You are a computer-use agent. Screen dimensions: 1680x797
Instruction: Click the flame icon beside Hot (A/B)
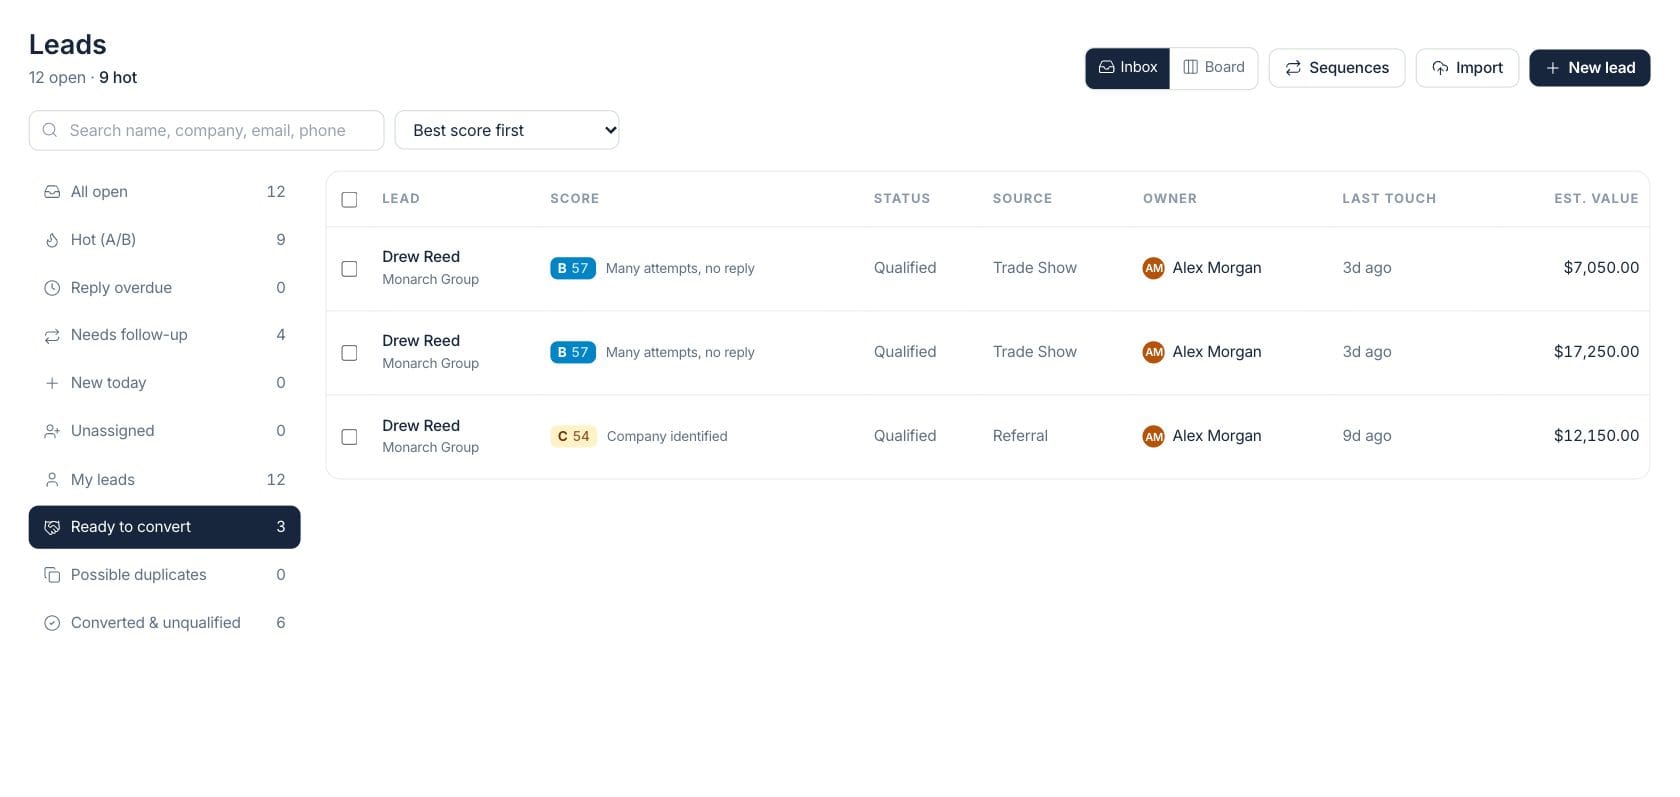pos(52,240)
